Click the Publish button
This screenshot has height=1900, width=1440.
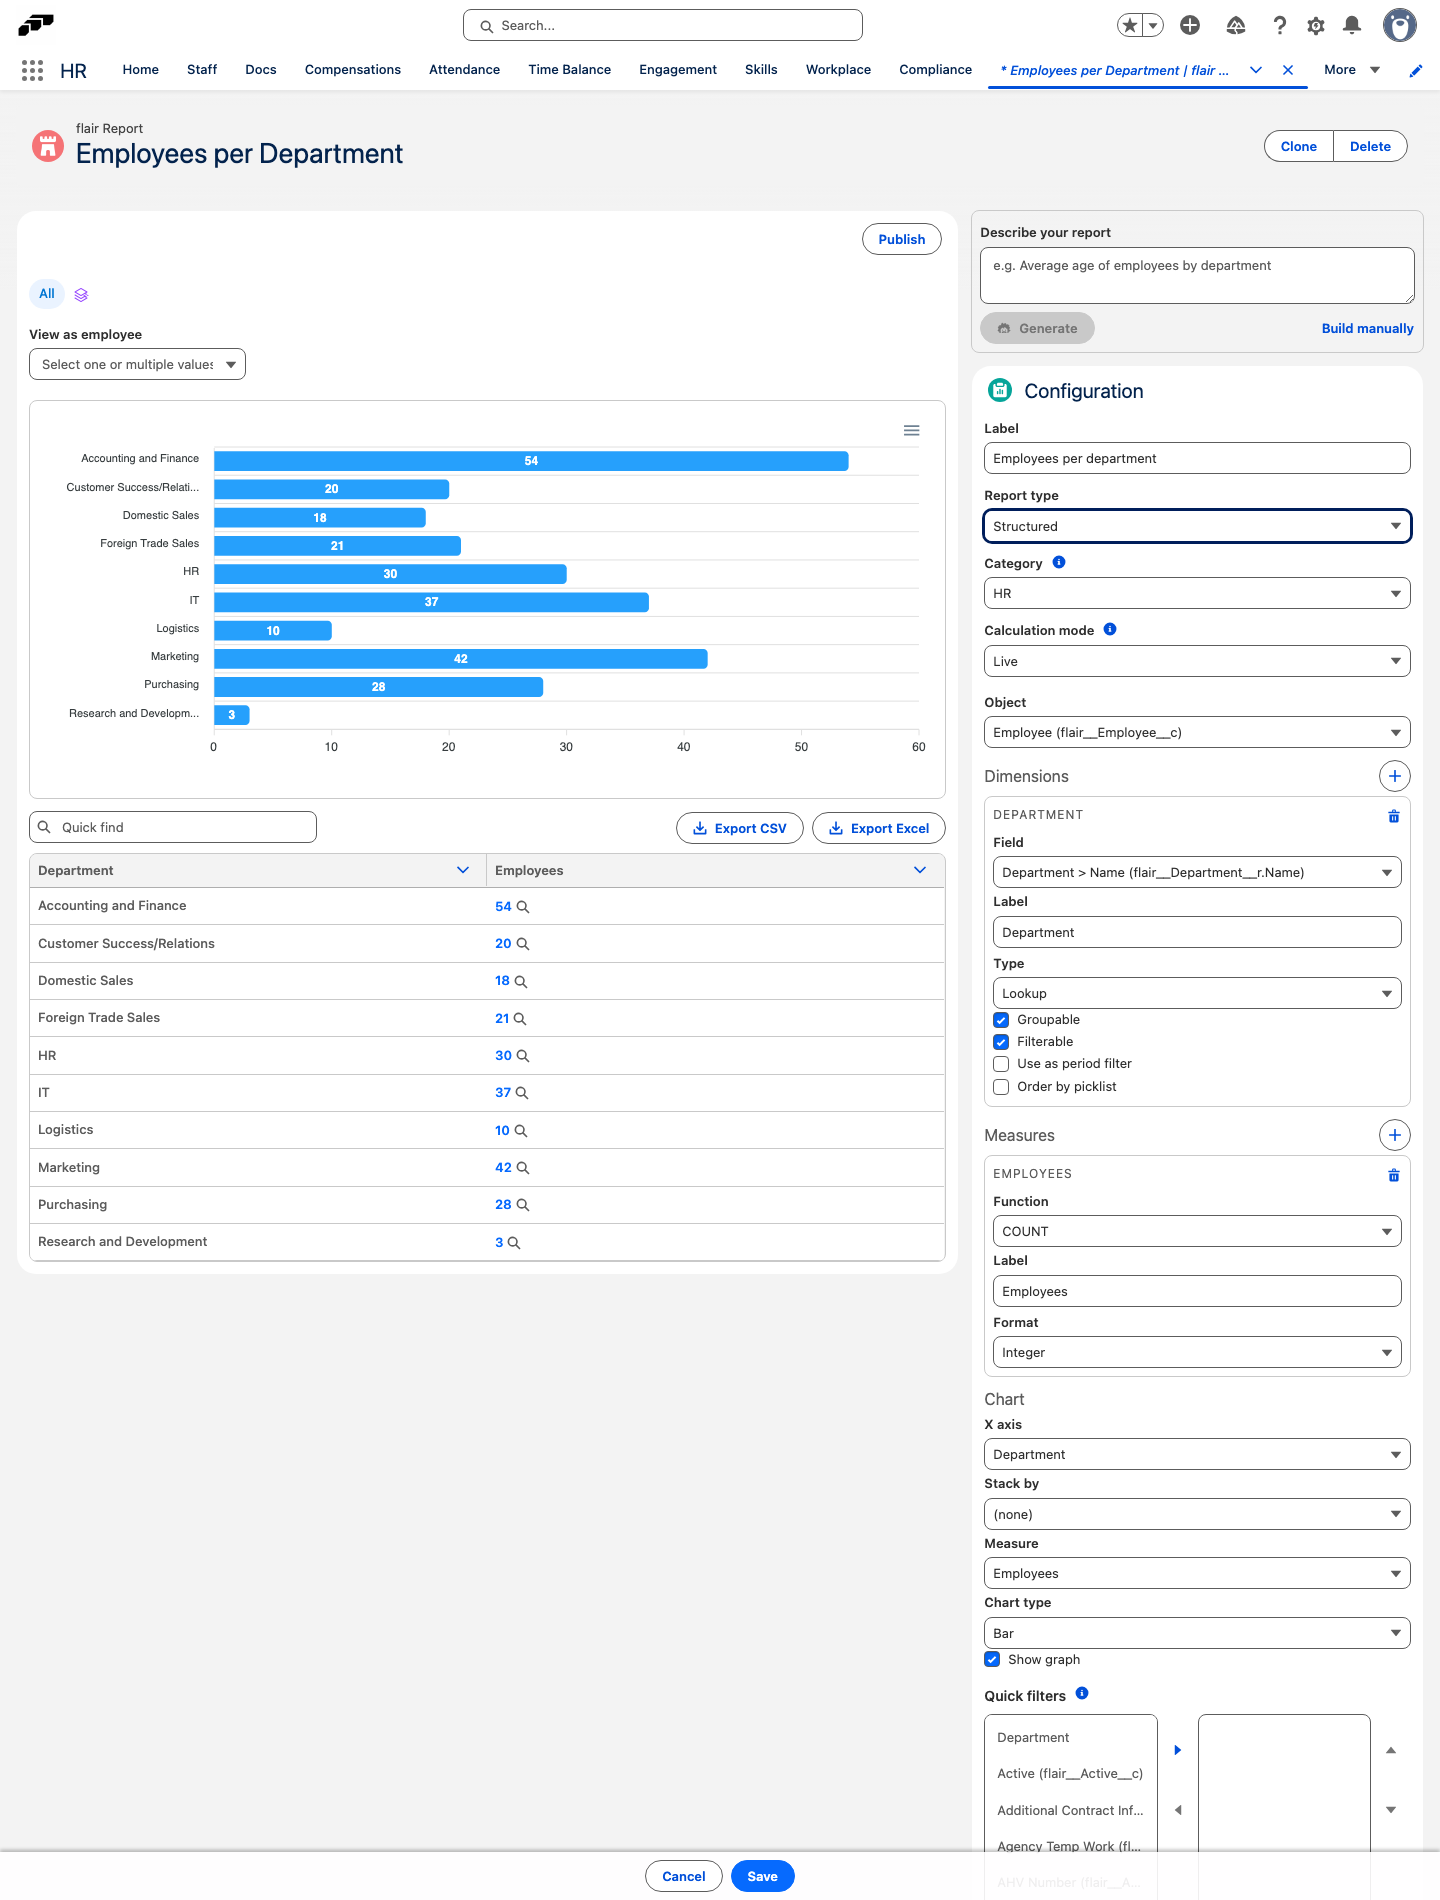(x=902, y=239)
